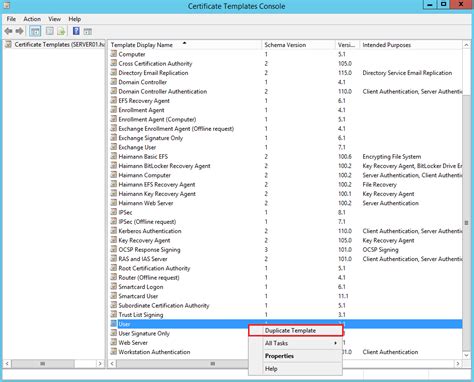
Task: Open the View menu
Action: [x=54, y=19]
